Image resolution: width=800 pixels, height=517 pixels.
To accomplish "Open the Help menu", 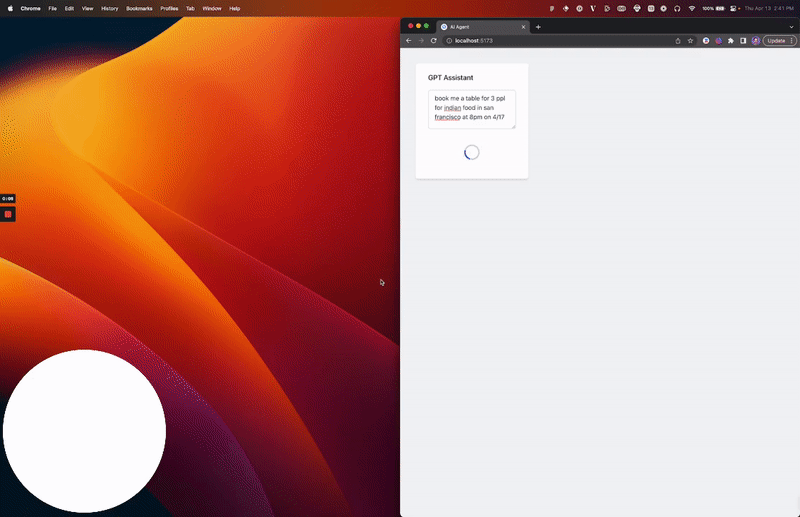I will tap(235, 8).
